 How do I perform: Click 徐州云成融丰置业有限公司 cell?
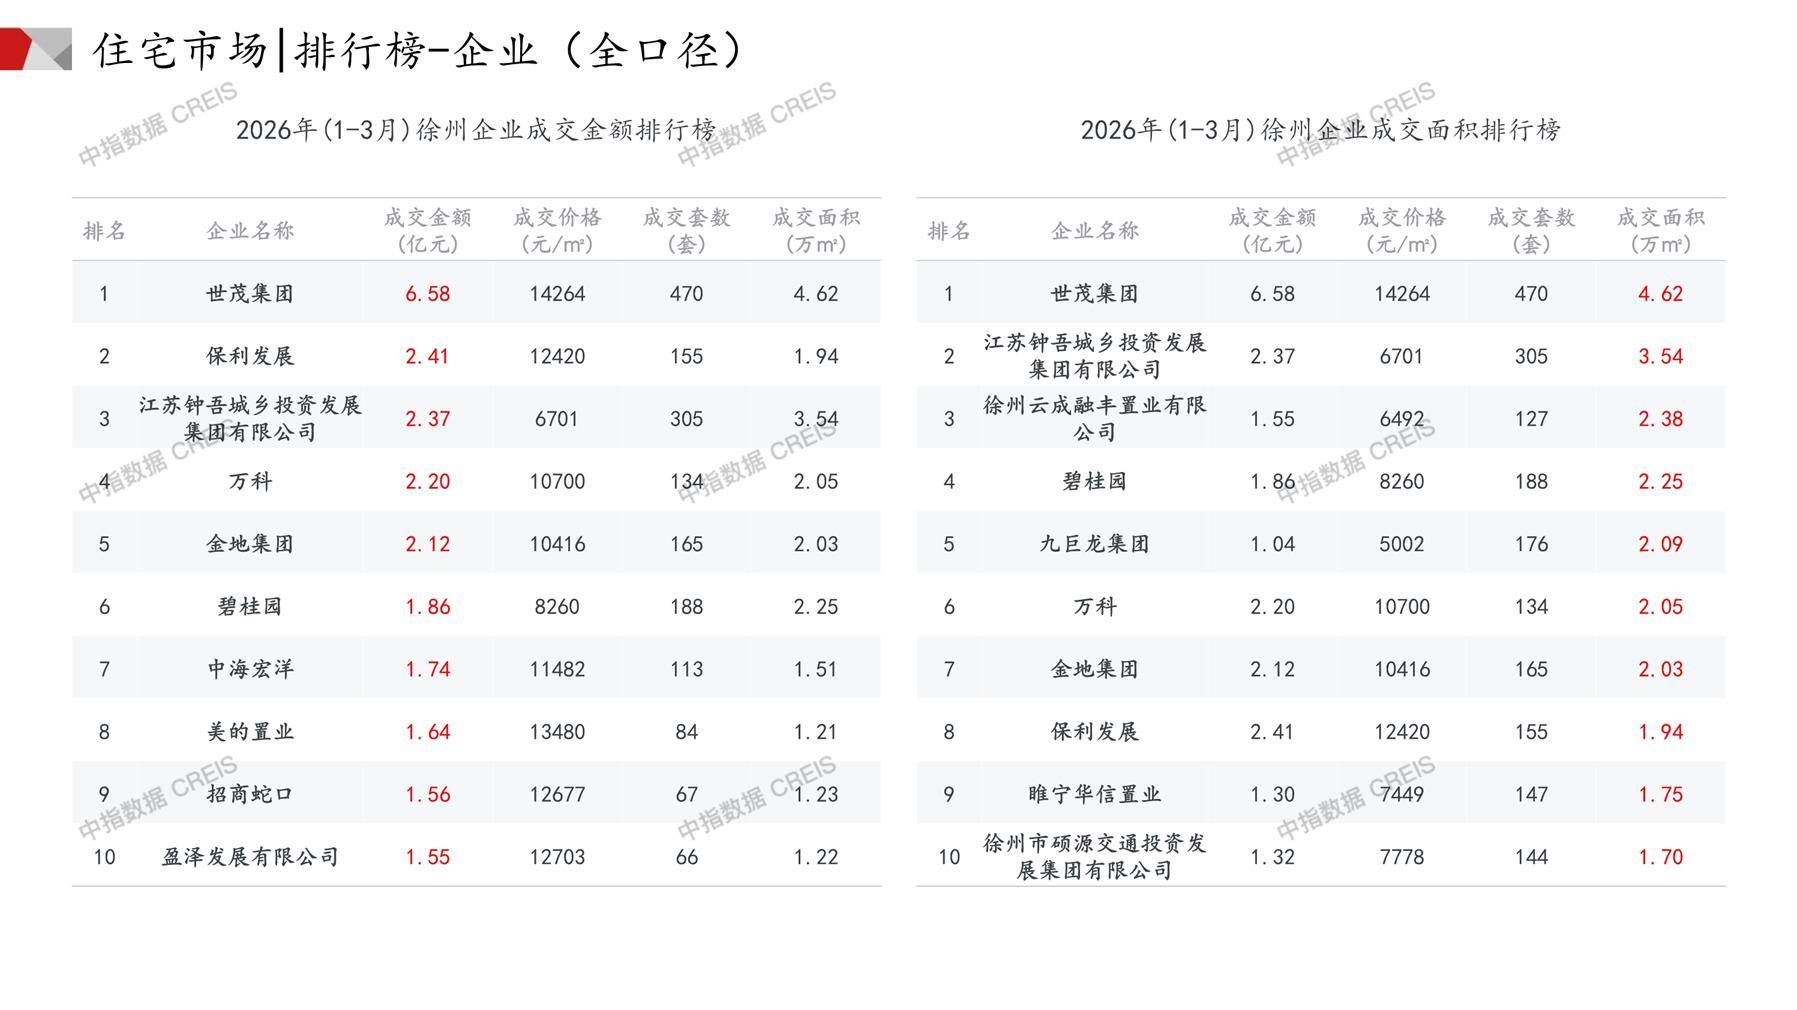[1094, 419]
